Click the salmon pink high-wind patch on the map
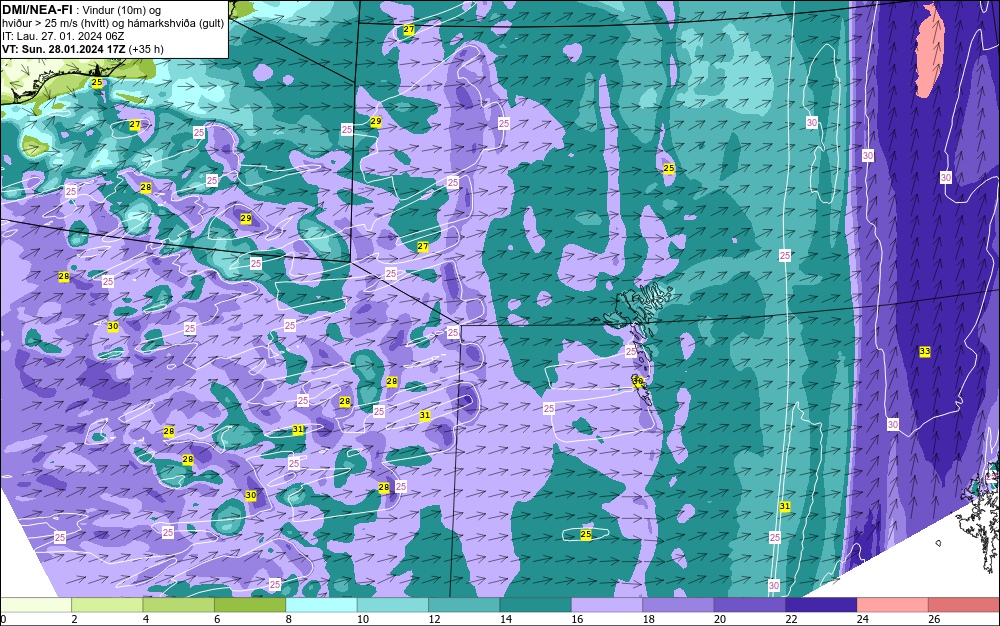The width and height of the screenshot is (1000, 626). 930,50
